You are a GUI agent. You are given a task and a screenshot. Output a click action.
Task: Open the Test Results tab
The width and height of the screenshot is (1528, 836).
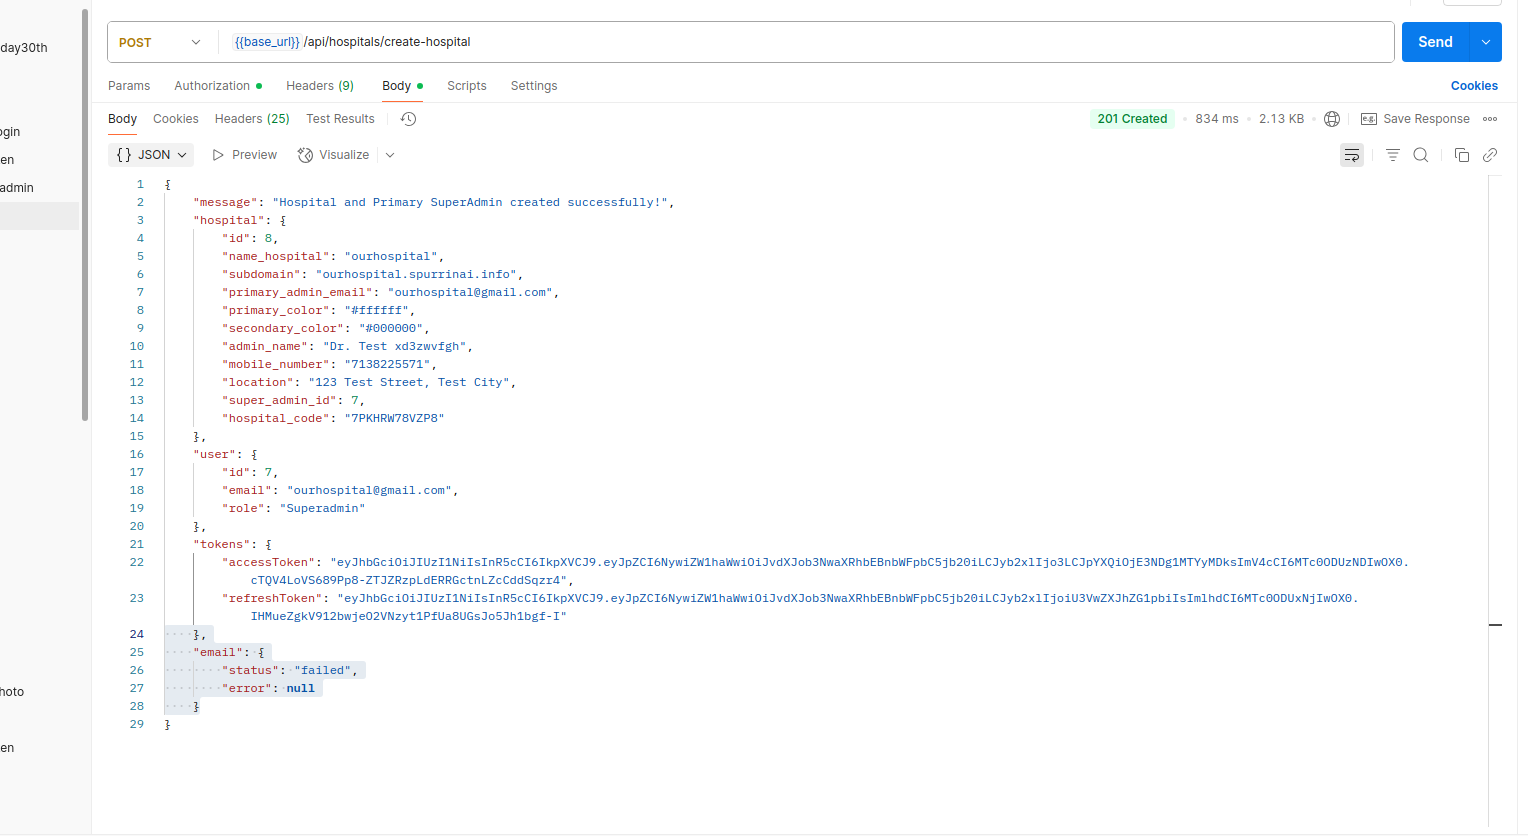click(340, 119)
